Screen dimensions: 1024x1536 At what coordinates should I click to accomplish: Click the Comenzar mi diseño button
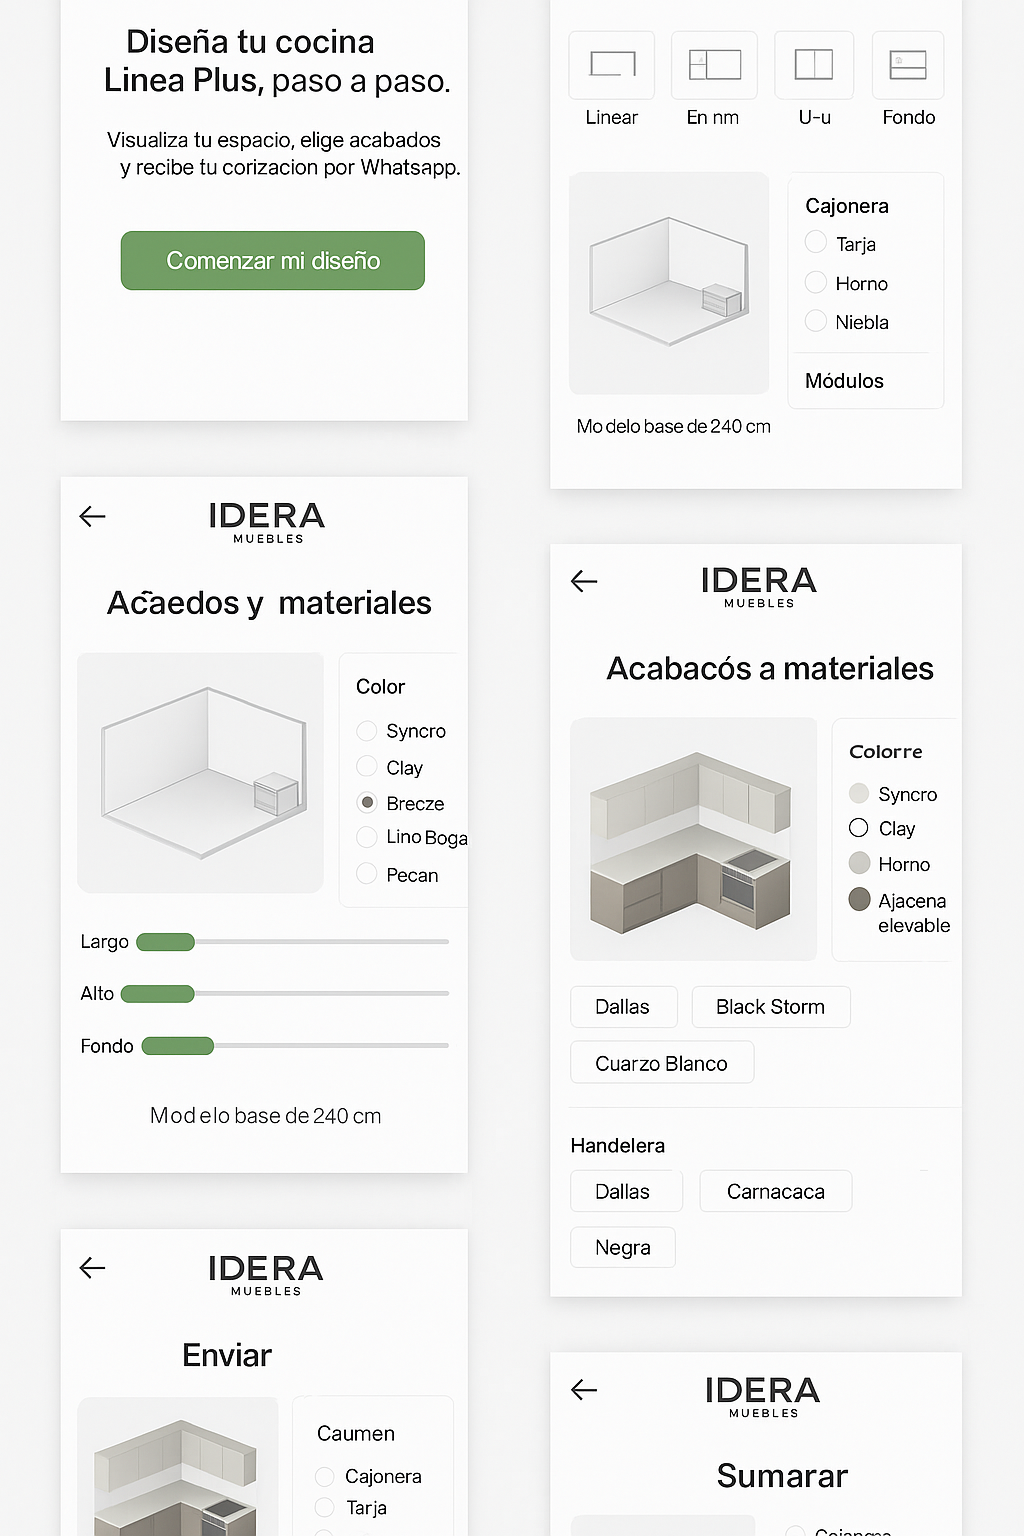tap(272, 260)
